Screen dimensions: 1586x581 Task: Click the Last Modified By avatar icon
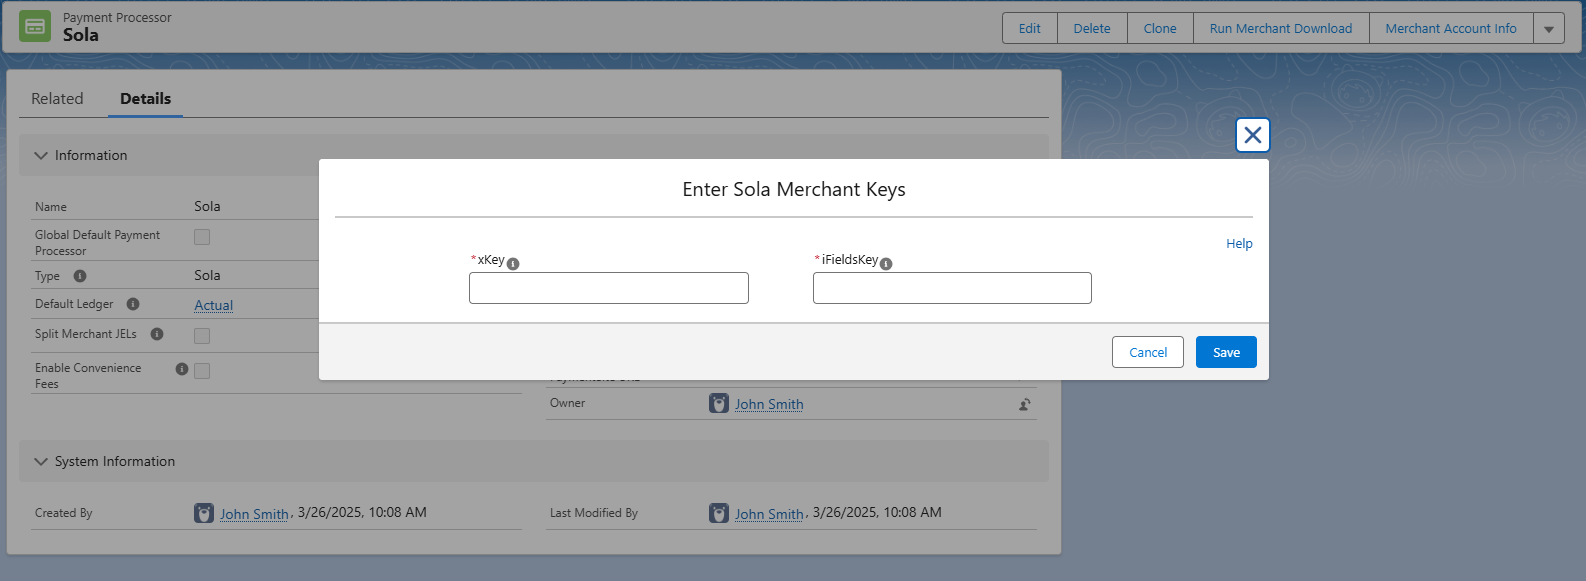(x=719, y=513)
